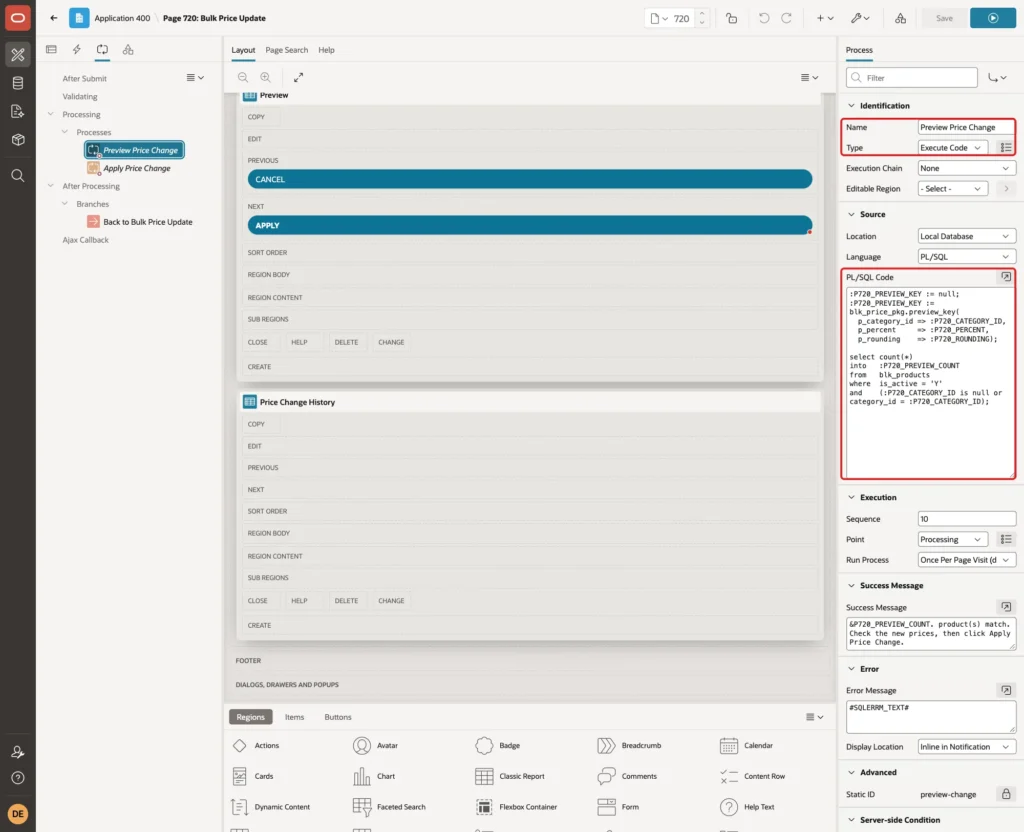Viewport: 1024px width, 832px height.
Task: Open App Builder from the sidebar
Action: coord(18,55)
